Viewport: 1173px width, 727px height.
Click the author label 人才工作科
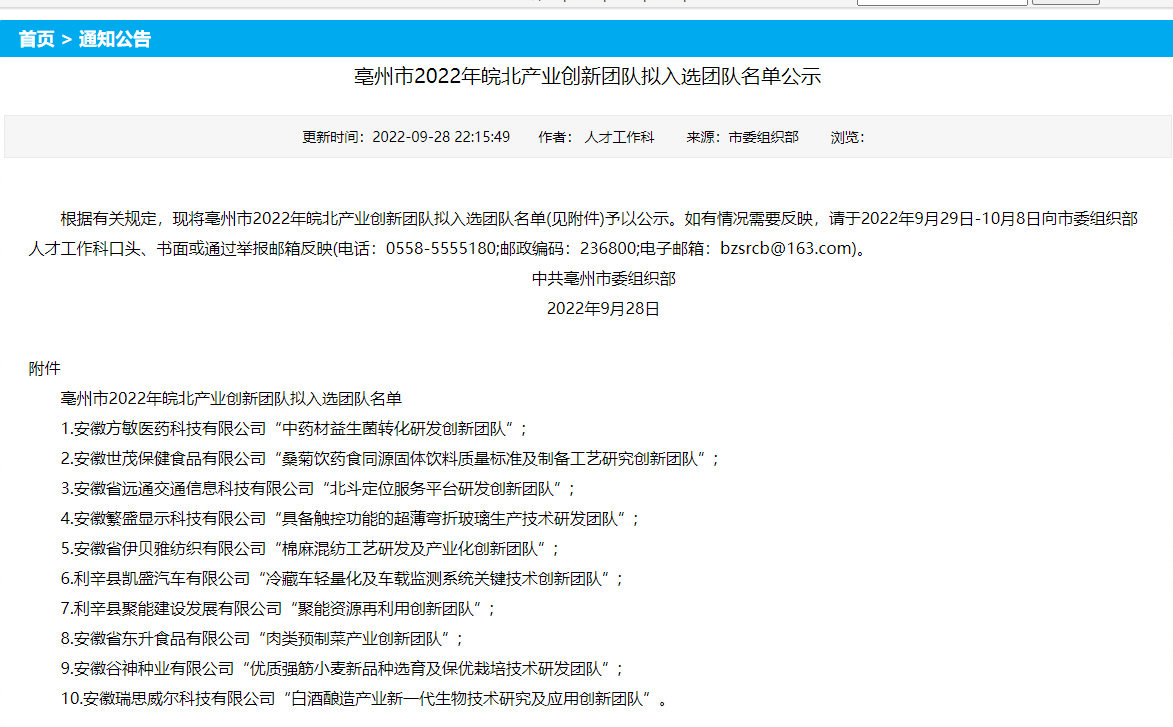[x=619, y=137]
